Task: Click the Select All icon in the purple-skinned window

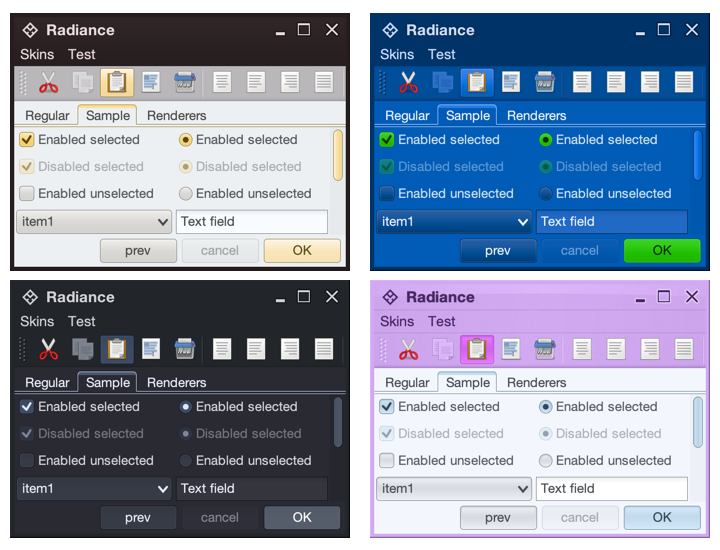Action: point(511,349)
